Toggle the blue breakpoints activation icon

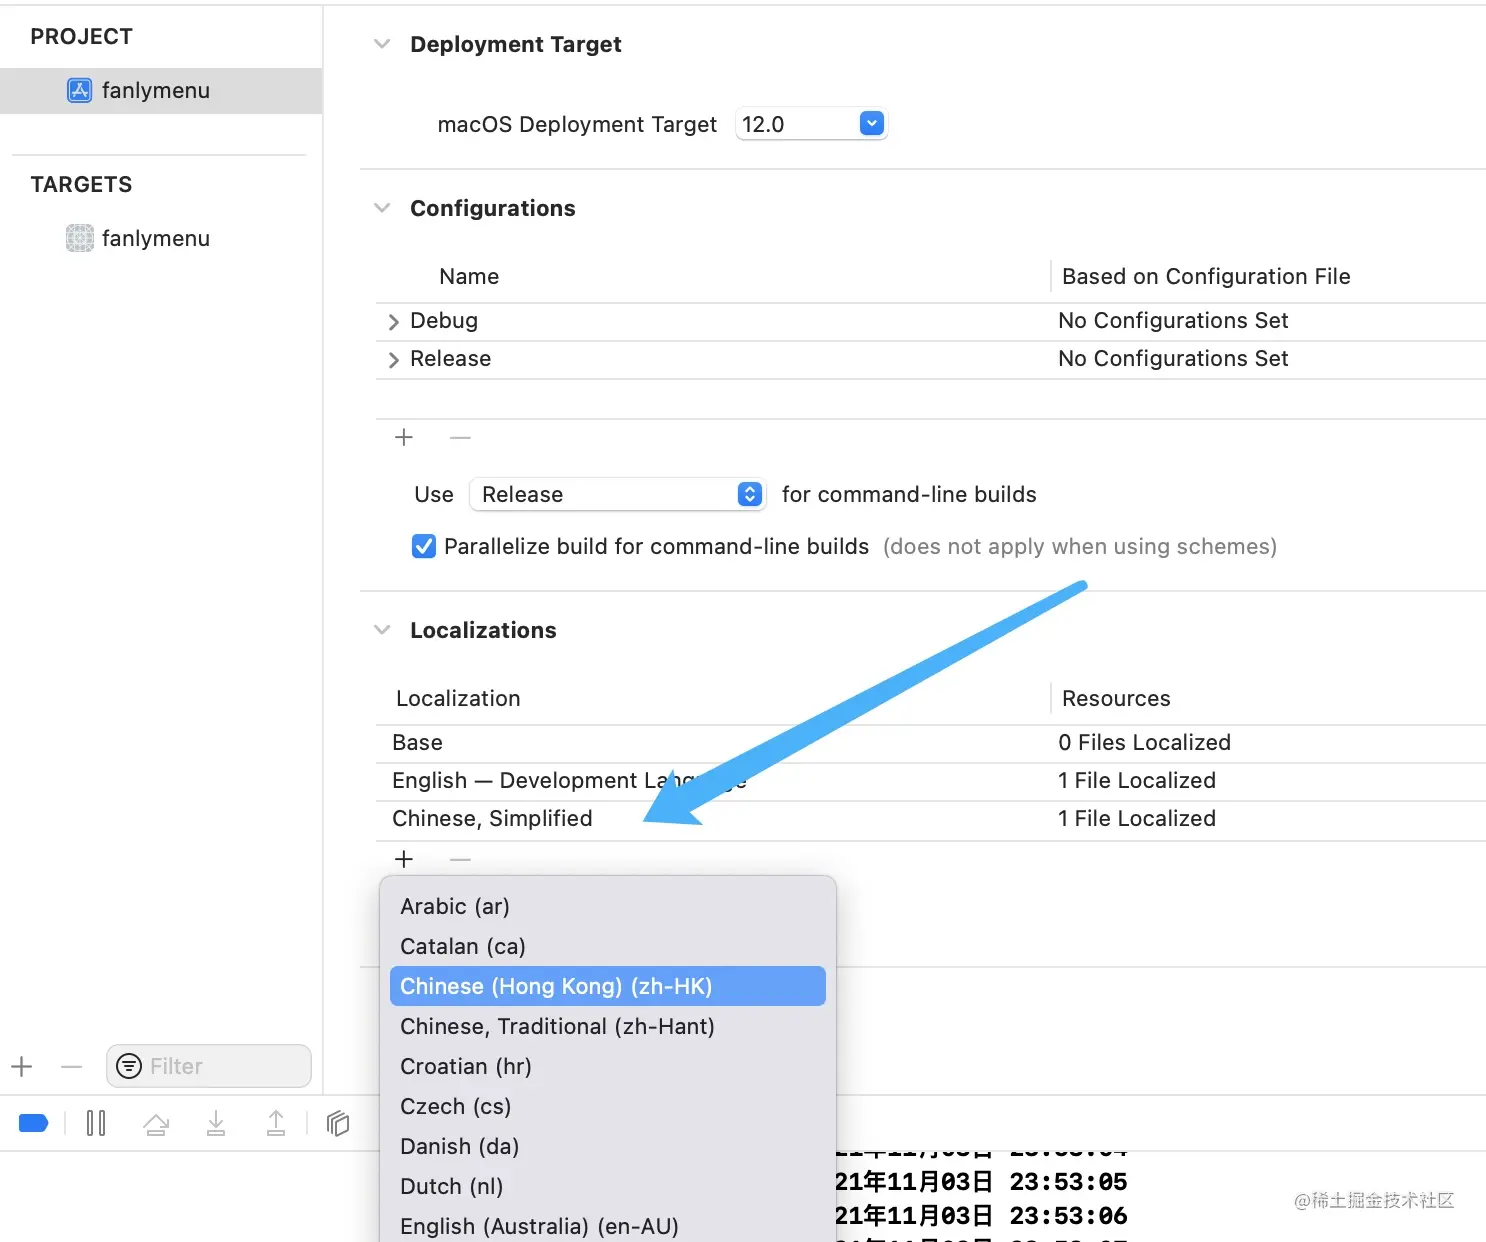point(34,1123)
